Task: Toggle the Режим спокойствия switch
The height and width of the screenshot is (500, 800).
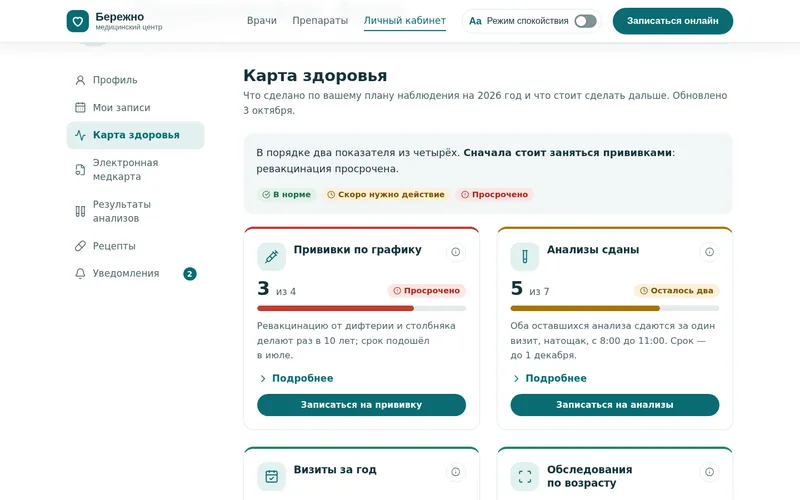Action: coord(585,21)
